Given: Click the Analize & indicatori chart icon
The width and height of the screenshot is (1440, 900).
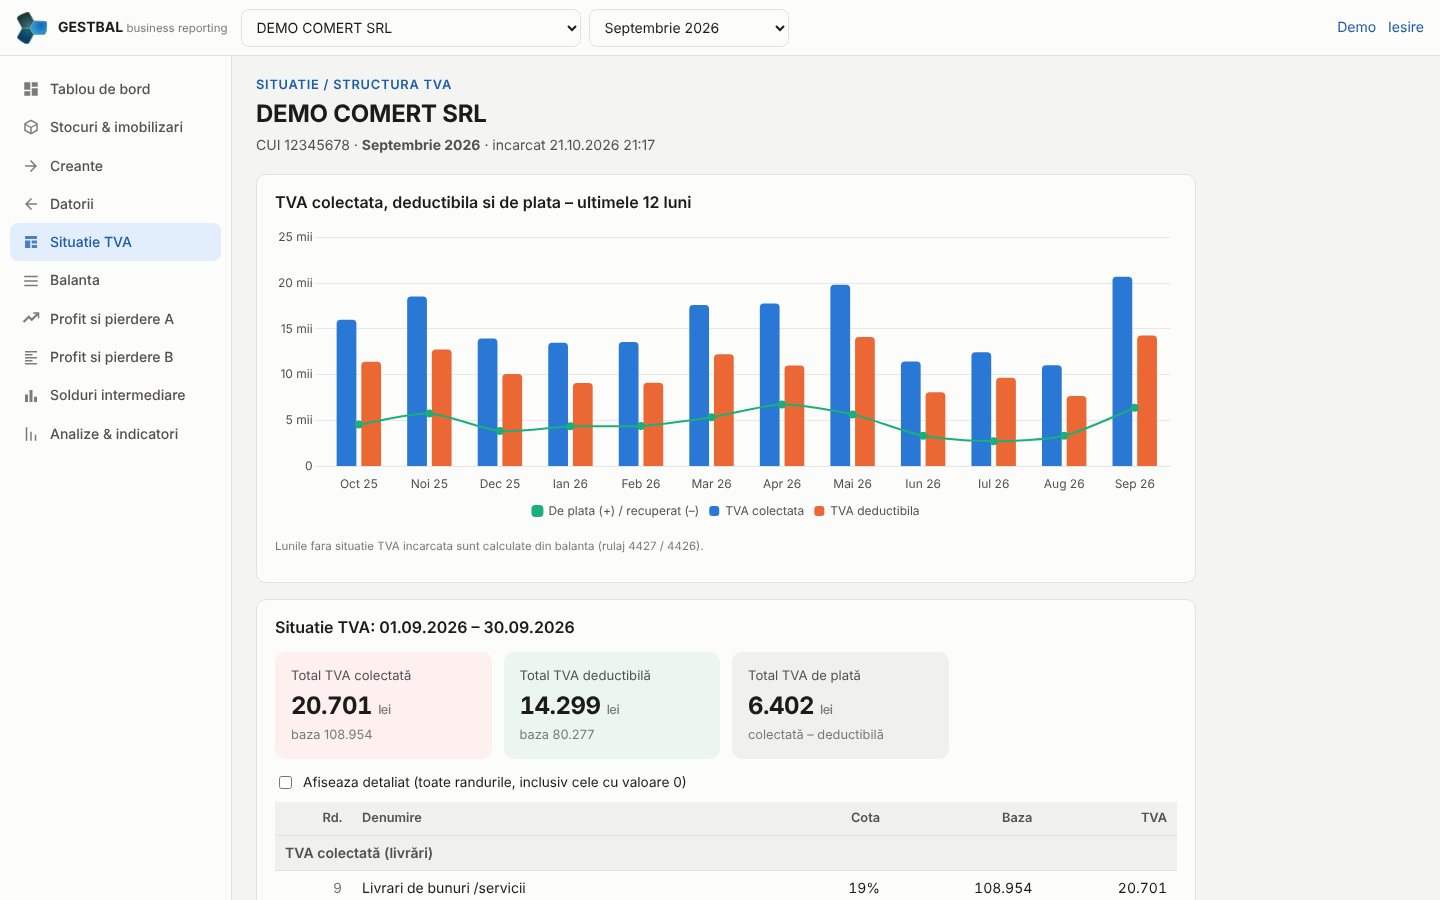Looking at the screenshot, I should [31, 434].
